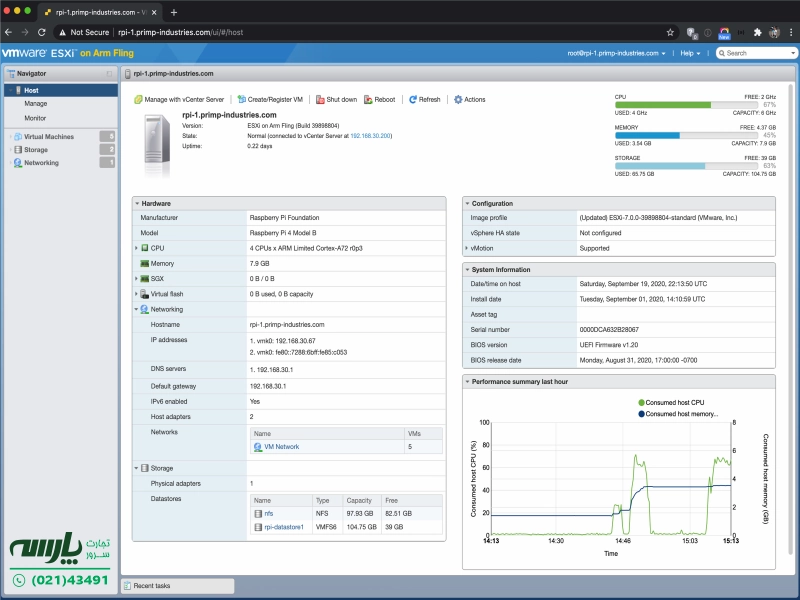Expand the SGX row in Hardware
800x600 pixels.
[136, 279]
